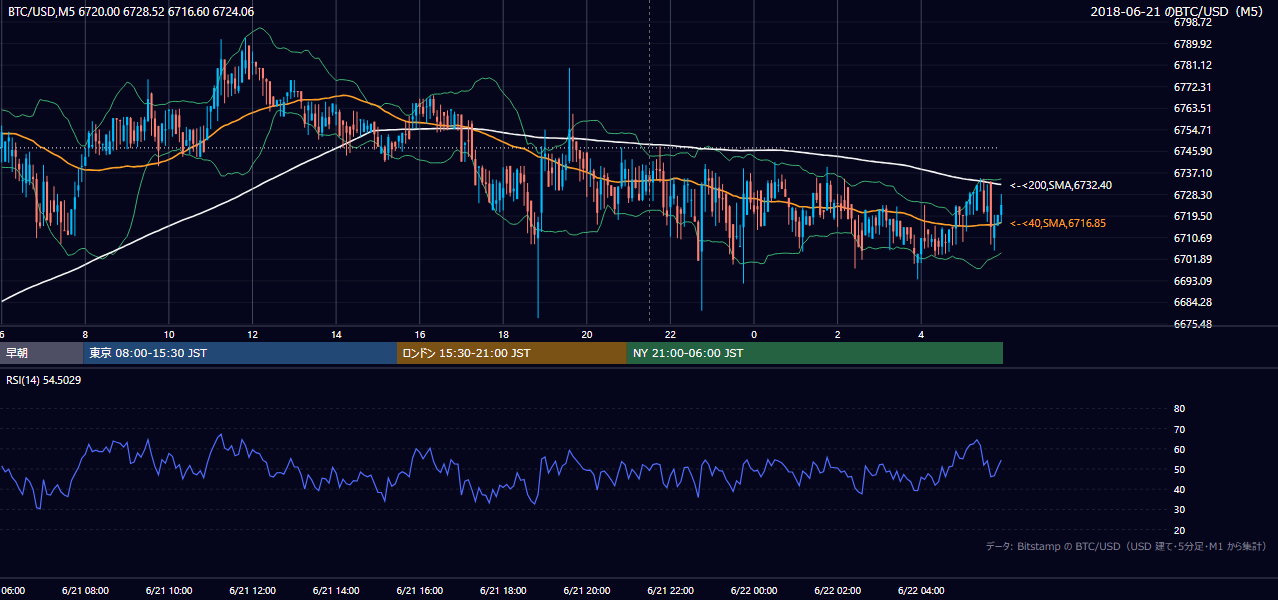Click the bottom date label 6/22 00:00
Viewport: 1278px width, 600px height.
pyautogui.click(x=754, y=591)
